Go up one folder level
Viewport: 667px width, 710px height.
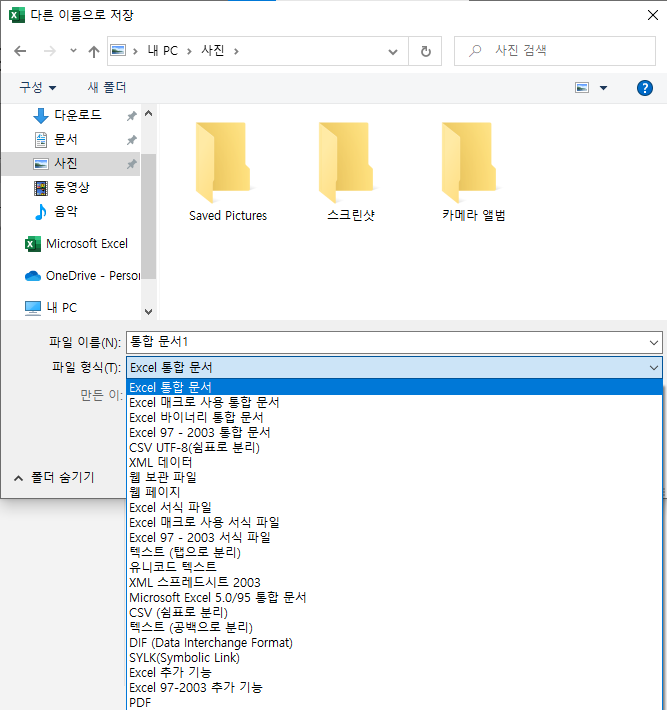click(94, 51)
